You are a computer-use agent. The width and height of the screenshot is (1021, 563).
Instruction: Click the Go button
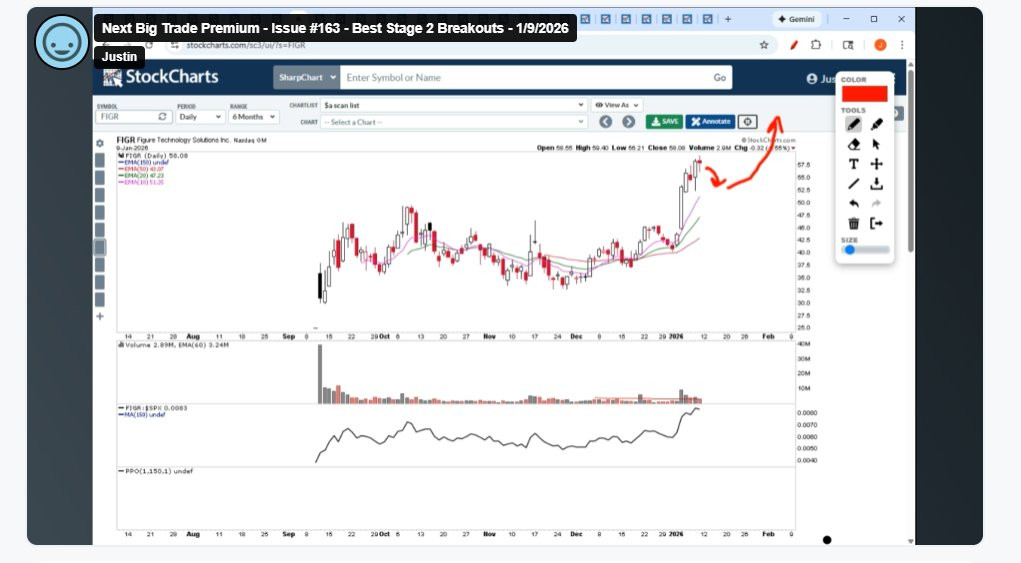[x=720, y=77]
